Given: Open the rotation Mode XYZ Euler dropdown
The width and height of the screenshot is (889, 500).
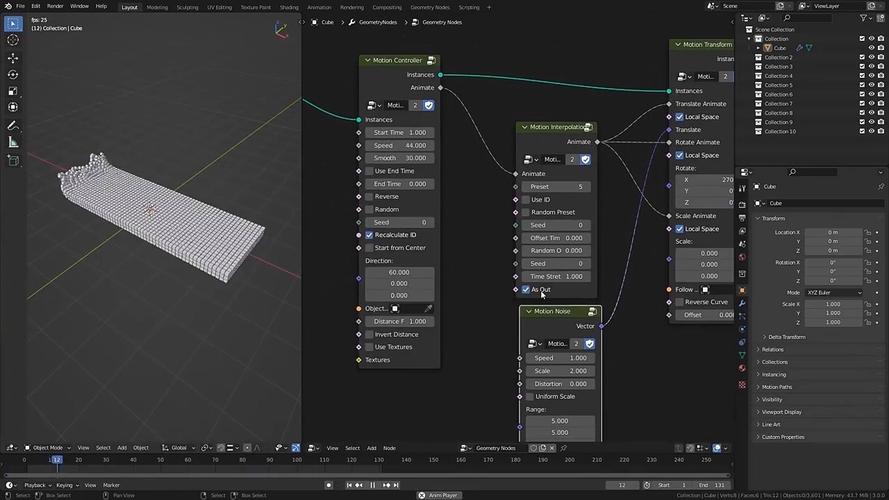Looking at the screenshot, I should click(833, 293).
